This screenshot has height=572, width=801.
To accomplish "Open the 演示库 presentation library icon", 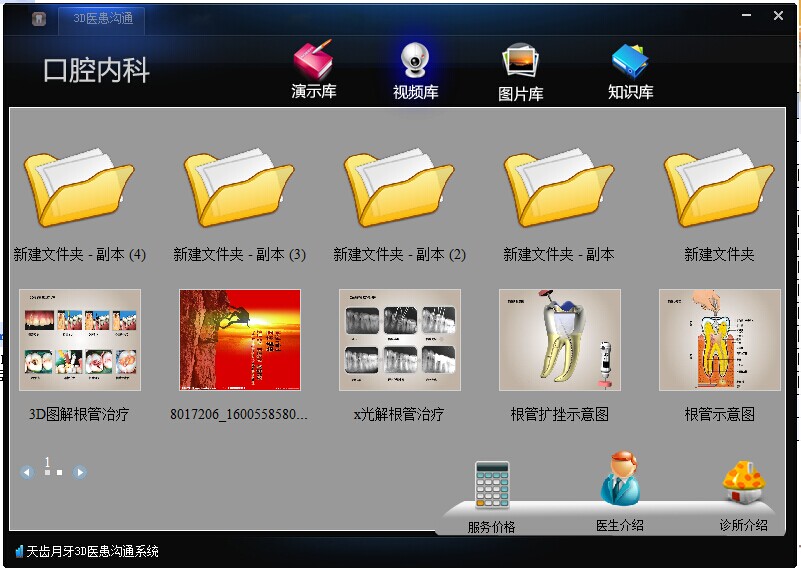I will (313, 62).
